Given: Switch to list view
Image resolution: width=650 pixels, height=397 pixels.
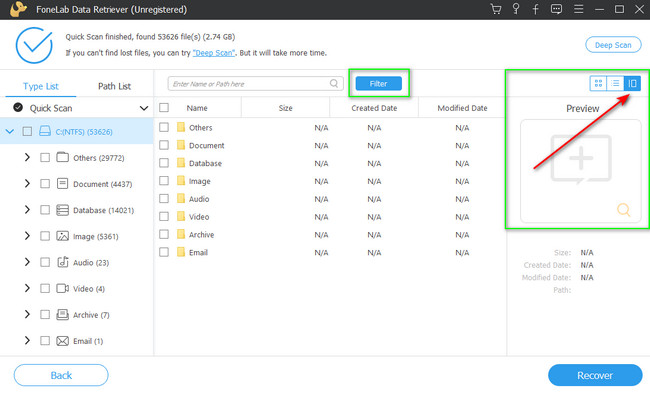Looking at the screenshot, I should 615,83.
